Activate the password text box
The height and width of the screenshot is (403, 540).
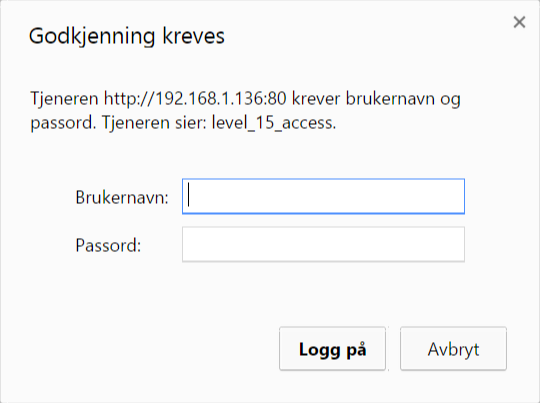click(323, 244)
